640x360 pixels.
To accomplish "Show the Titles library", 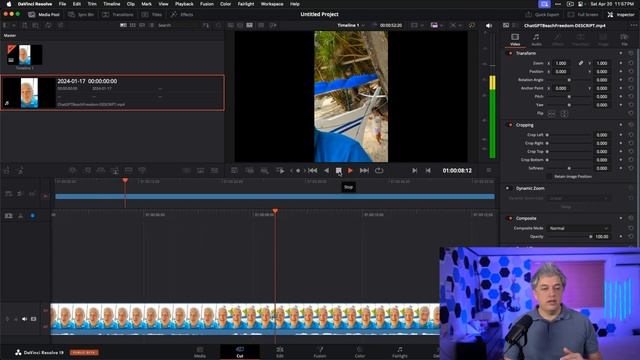I will (152, 14).
